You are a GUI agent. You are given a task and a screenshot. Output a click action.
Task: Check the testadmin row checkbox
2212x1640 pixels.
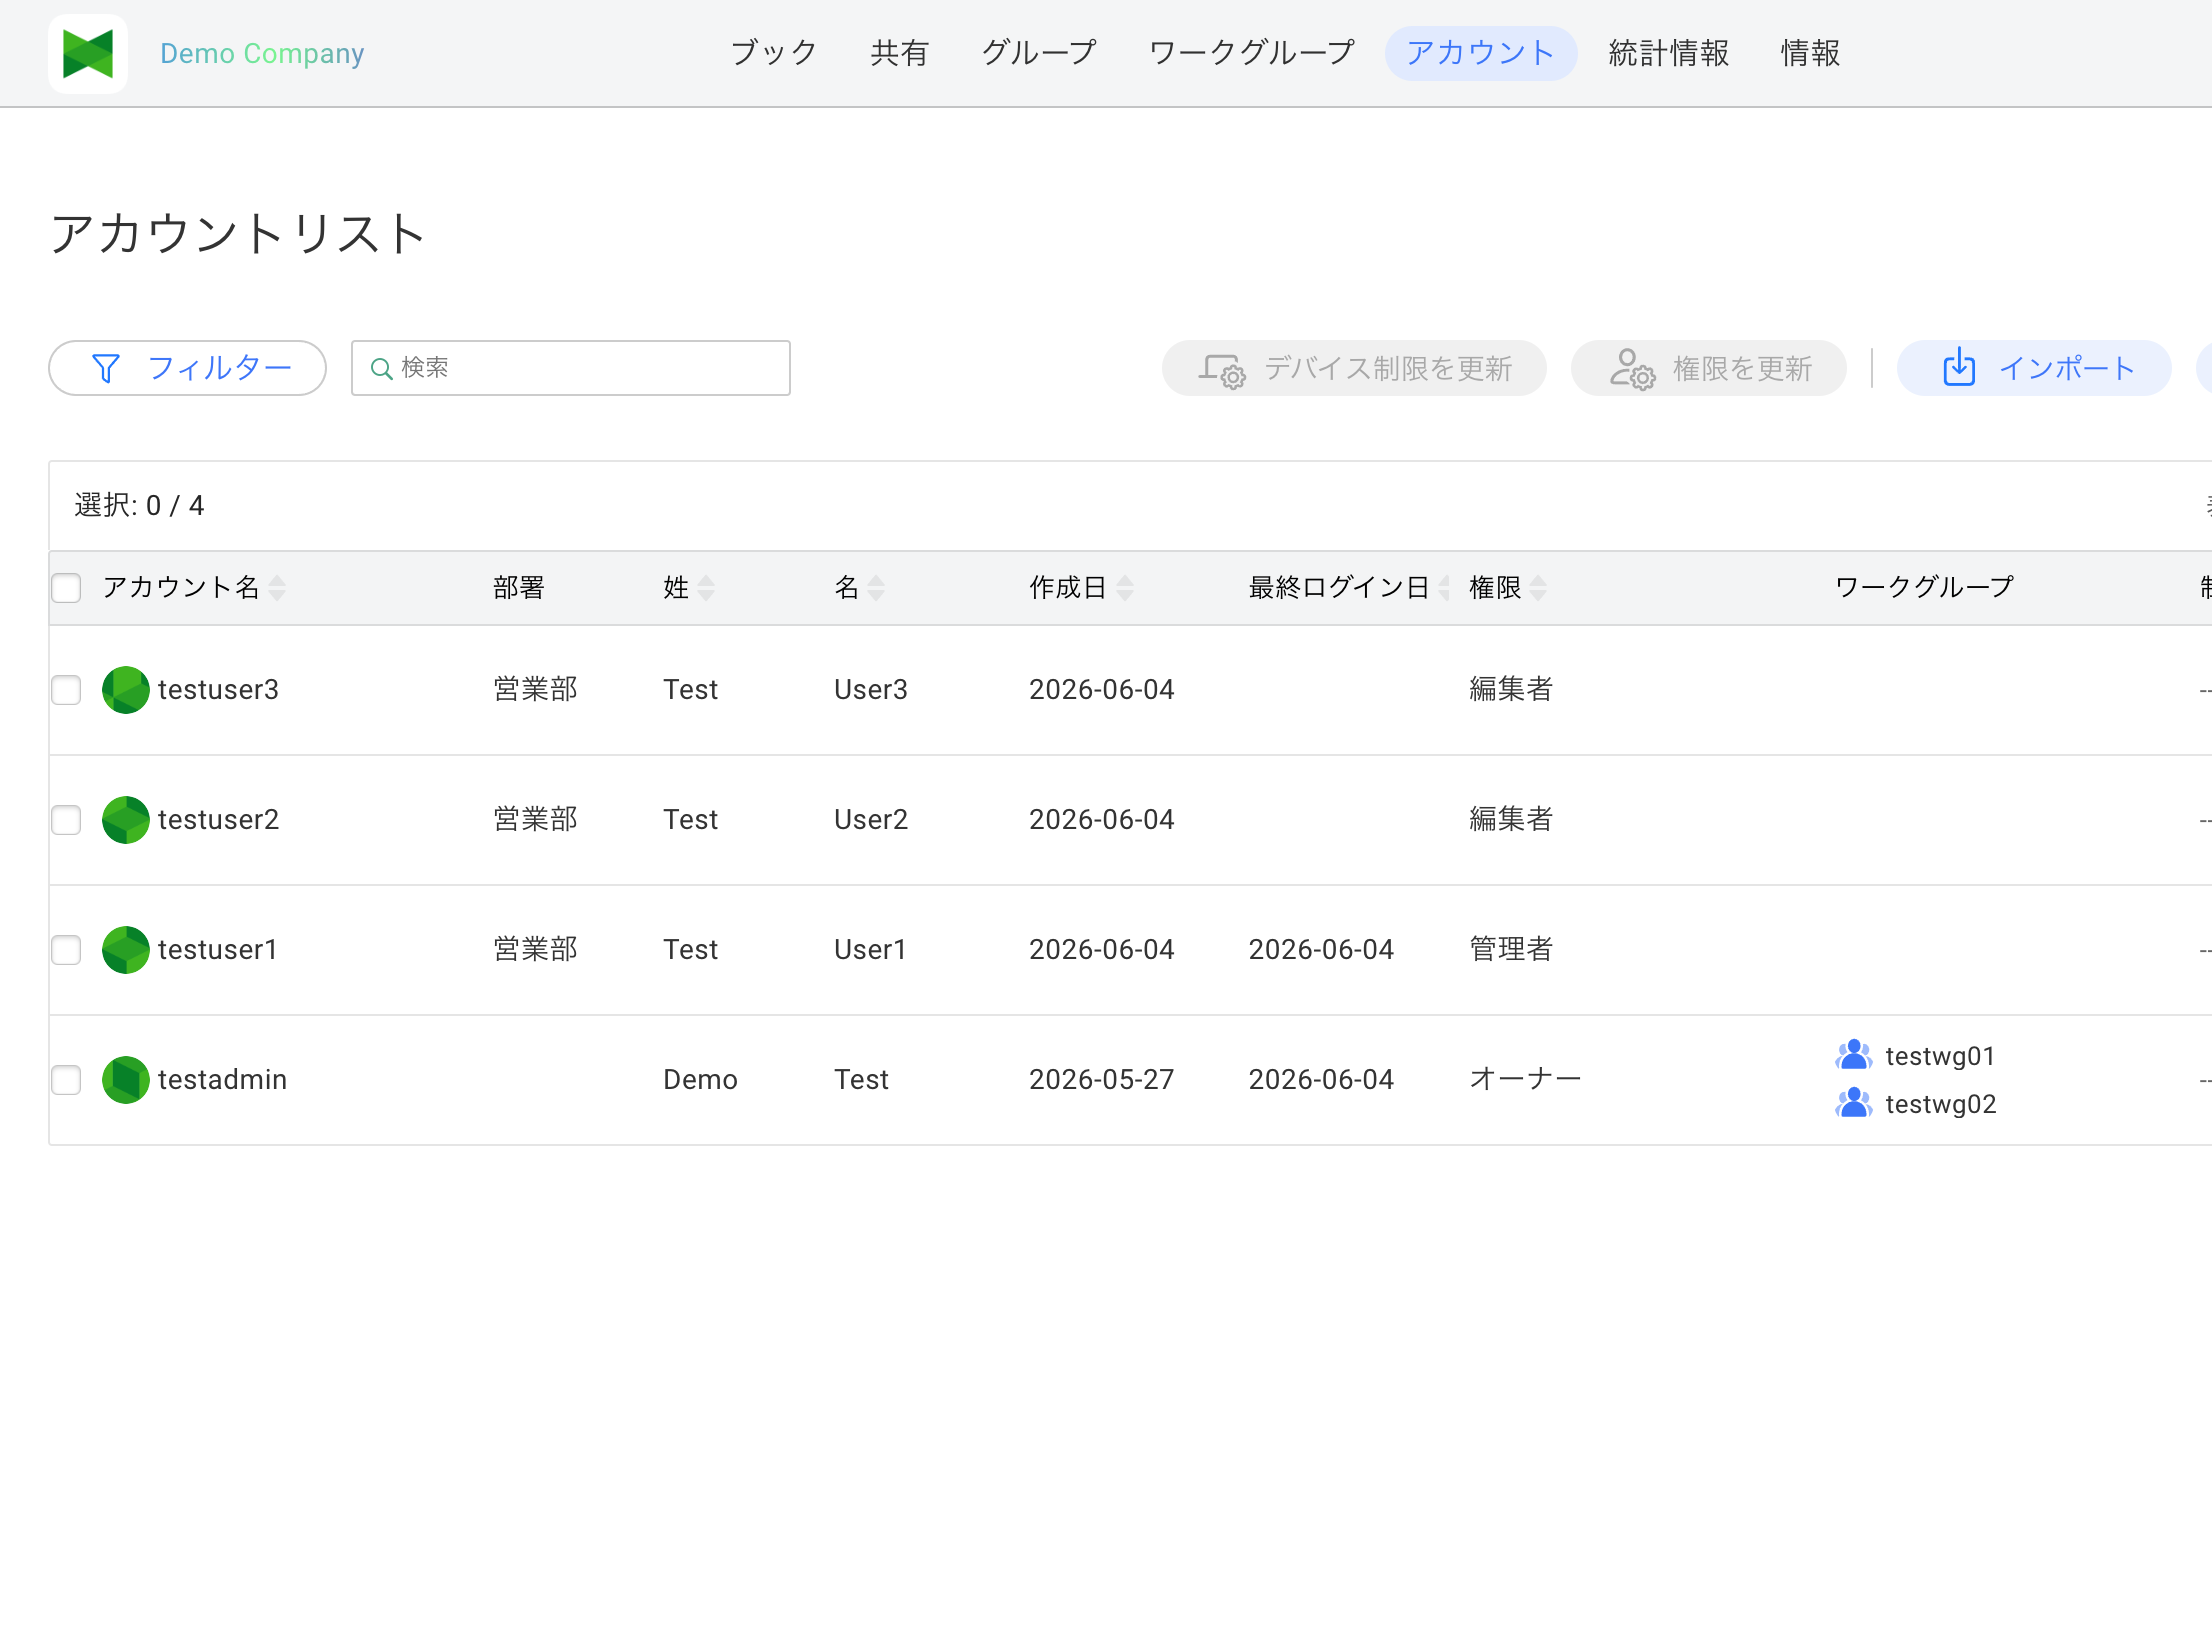pos(66,1080)
